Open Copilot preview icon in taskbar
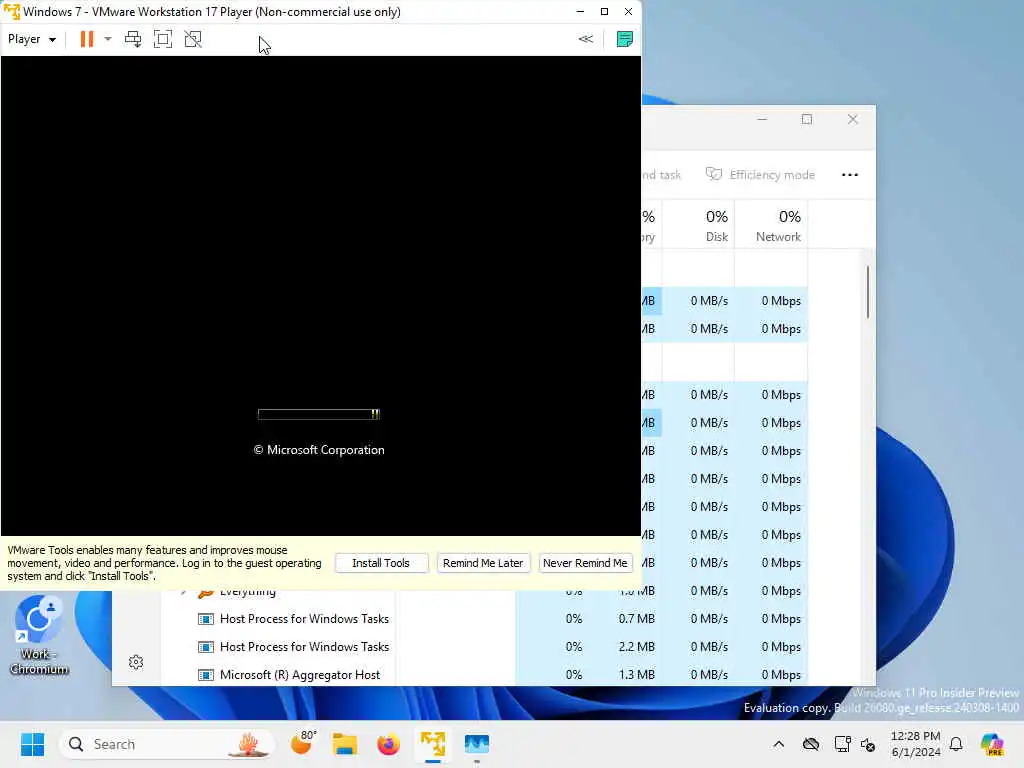This screenshot has width=1024, height=768. (992, 744)
